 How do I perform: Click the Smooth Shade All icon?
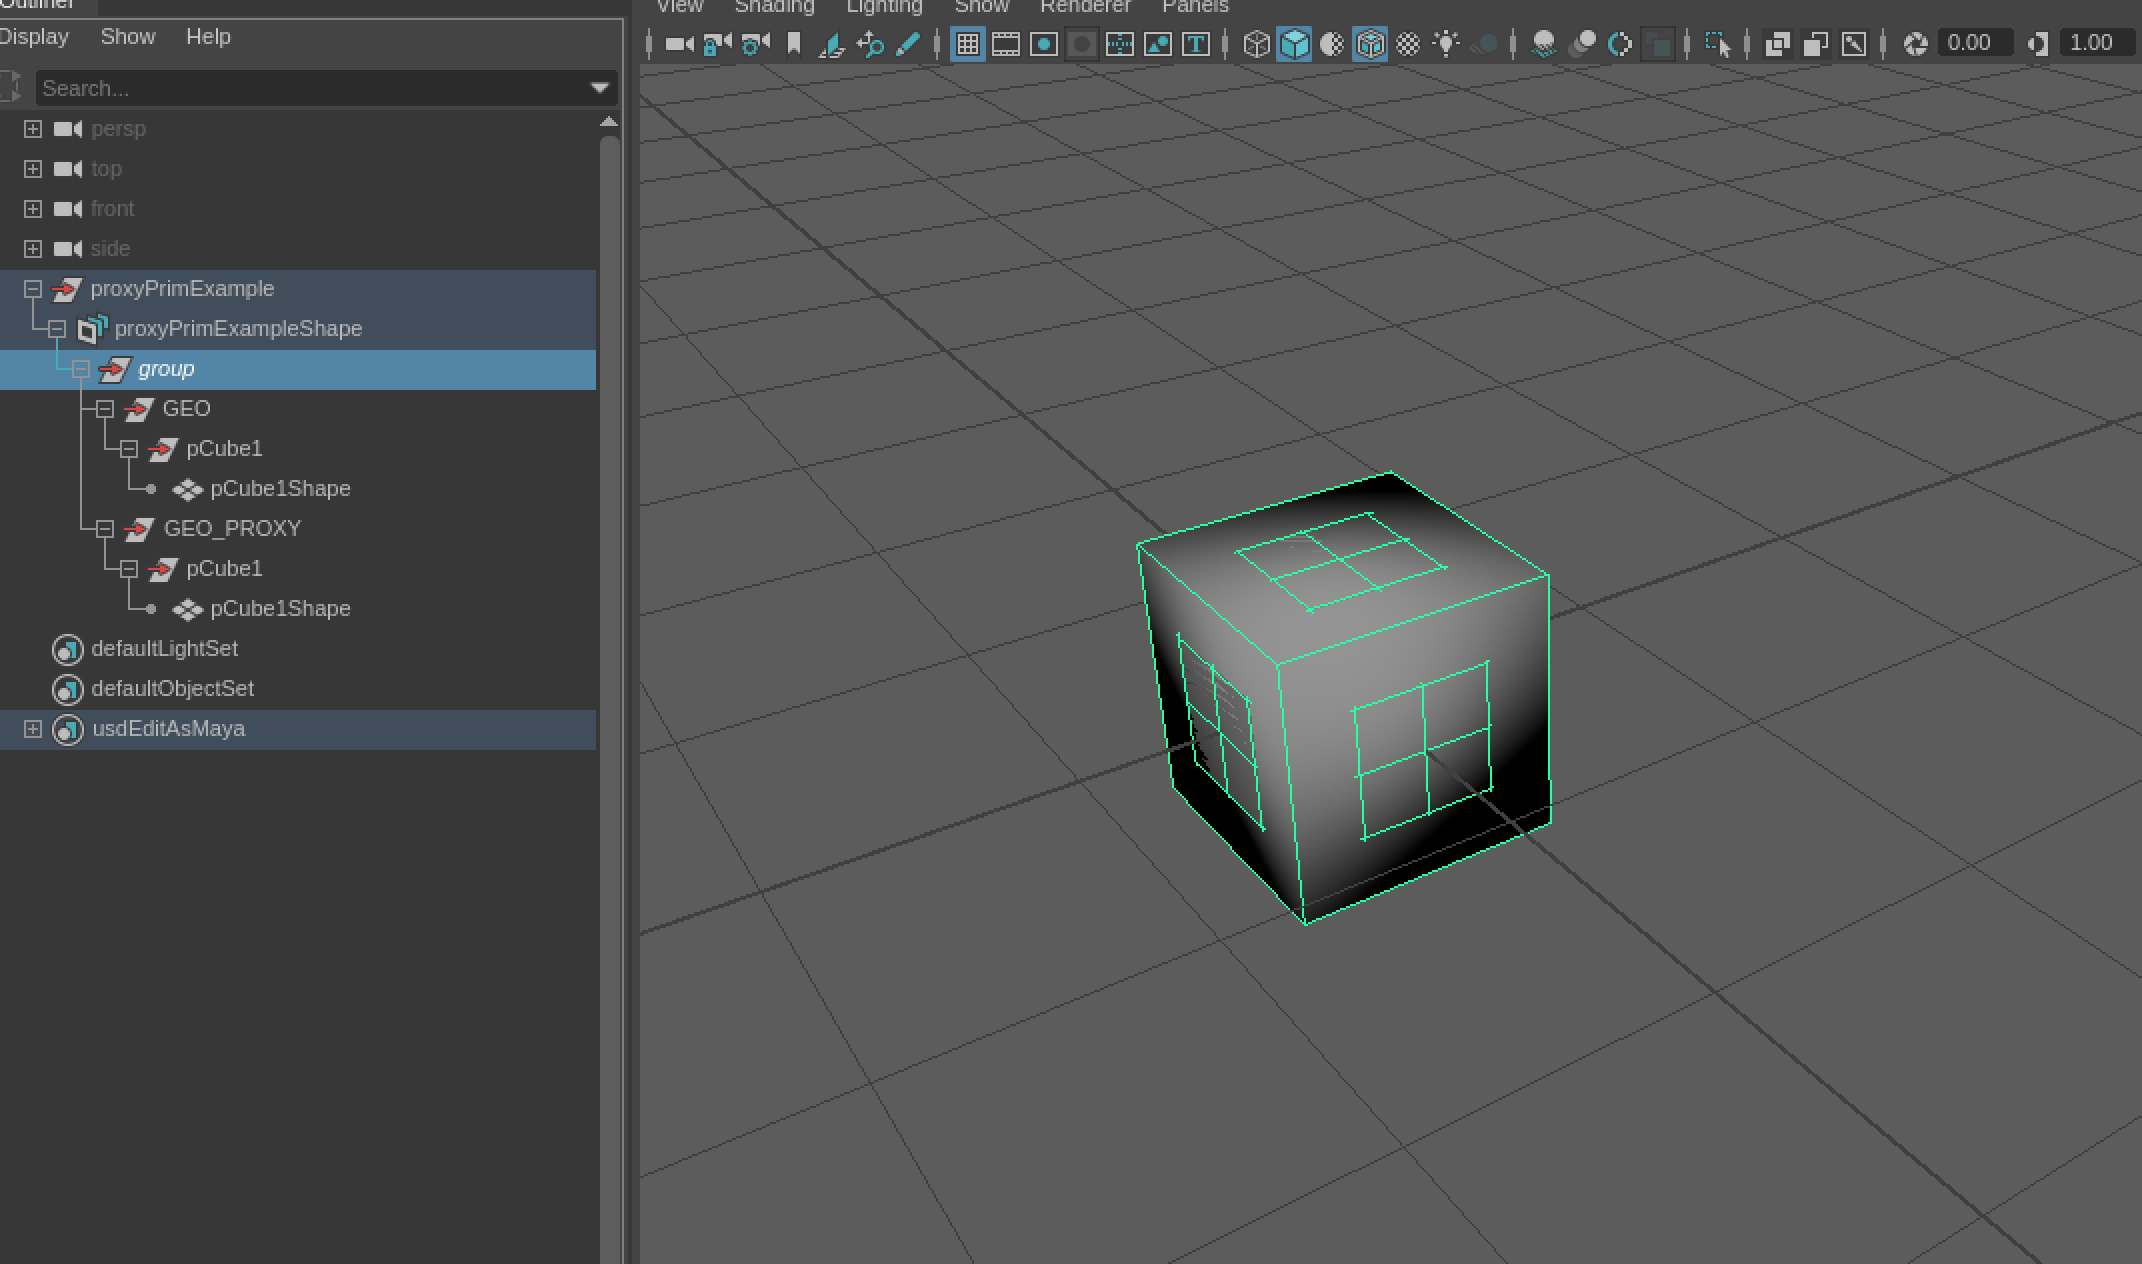point(1294,44)
